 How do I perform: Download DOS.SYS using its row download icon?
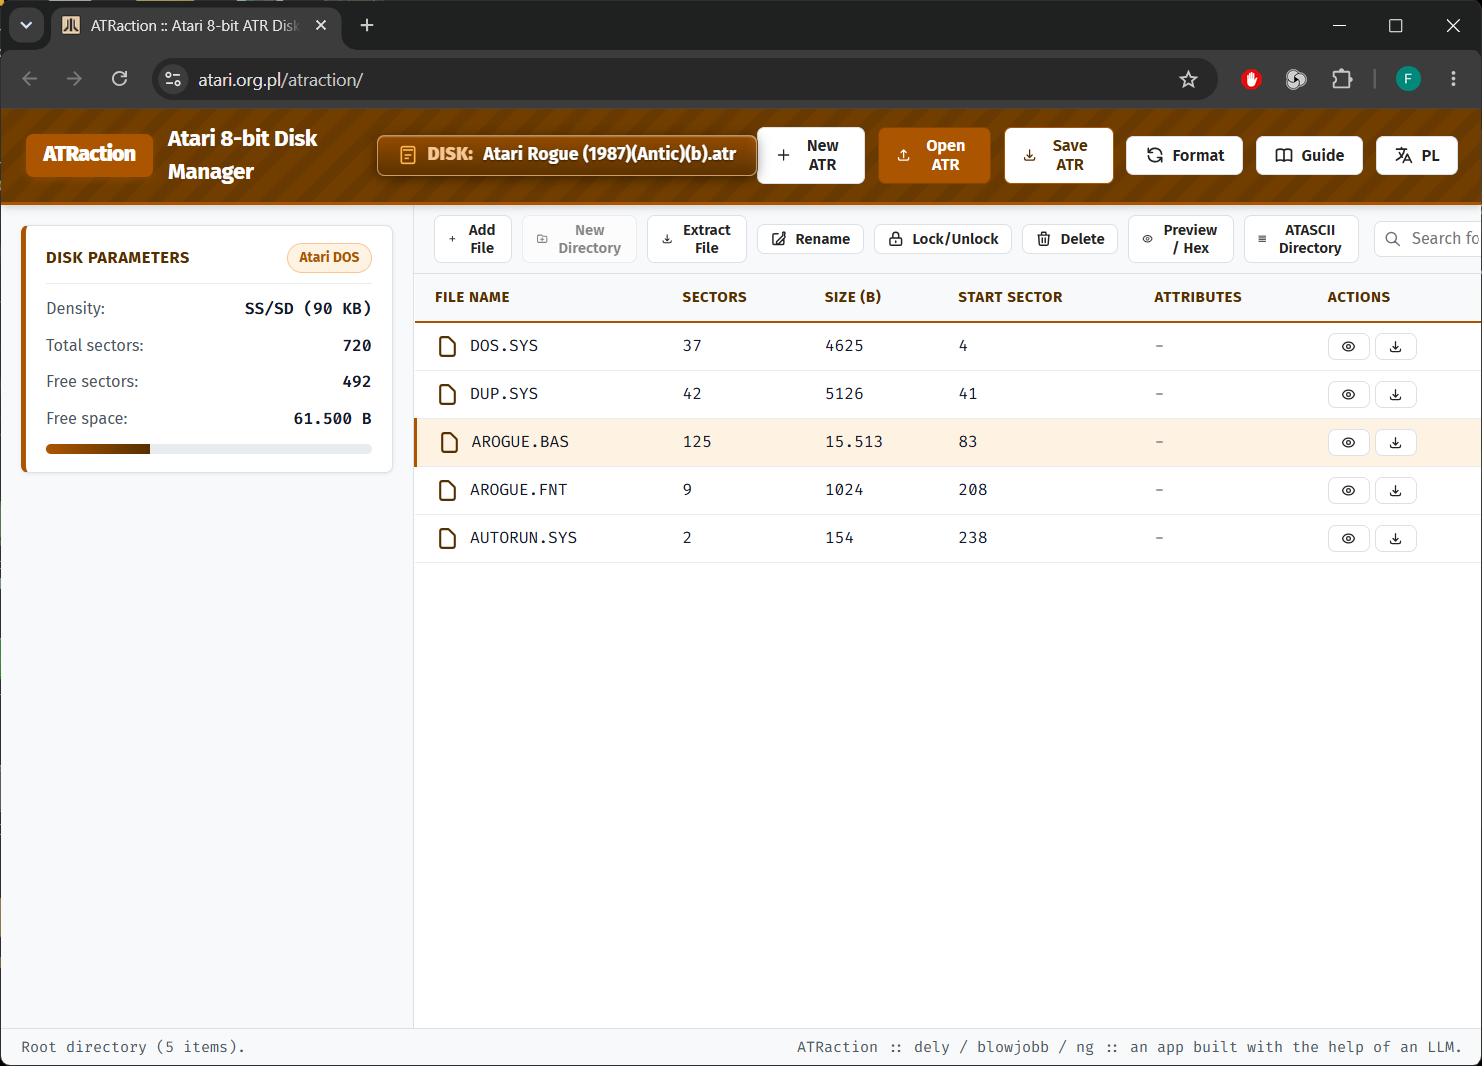[x=1396, y=346]
